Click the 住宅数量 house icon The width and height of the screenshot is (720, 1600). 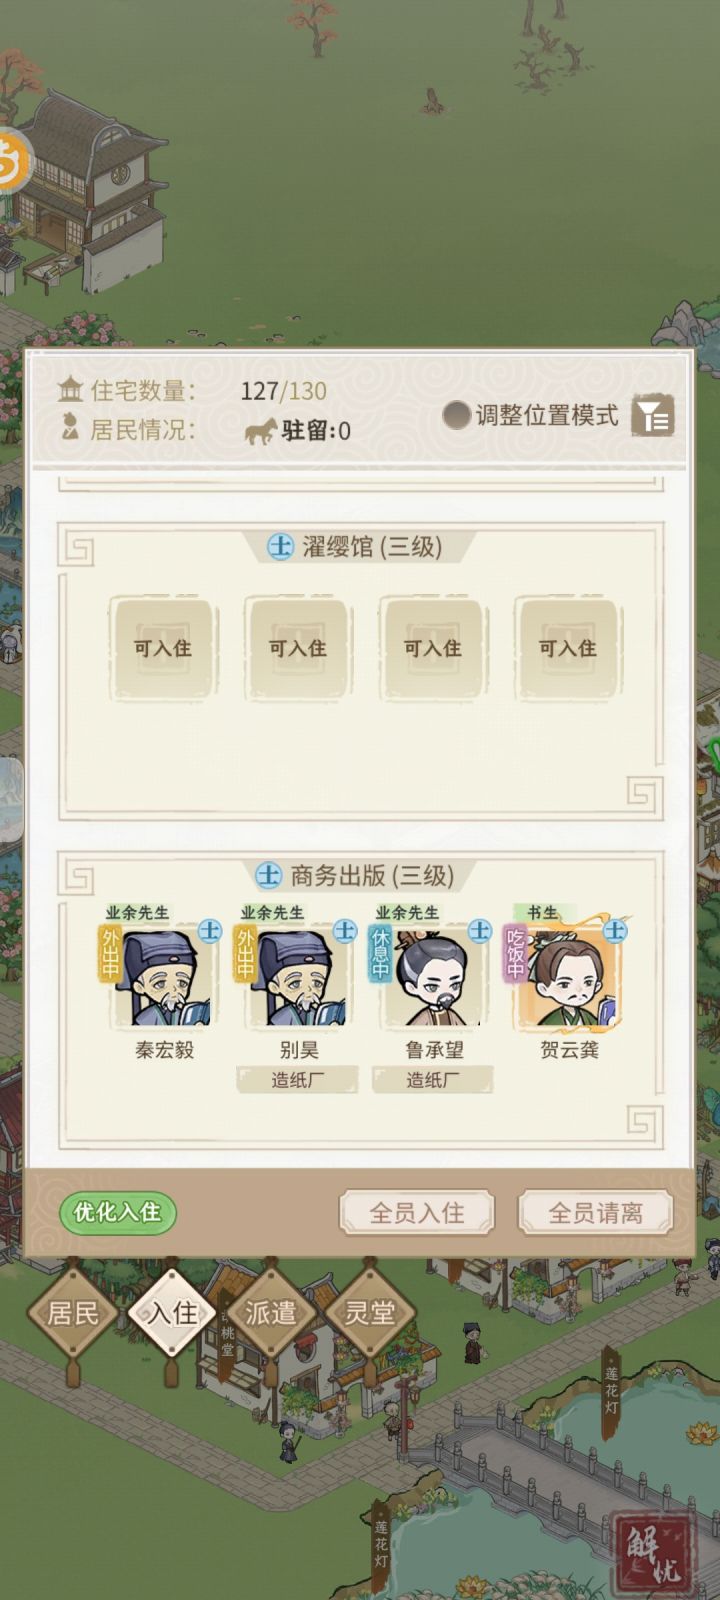click(70, 389)
